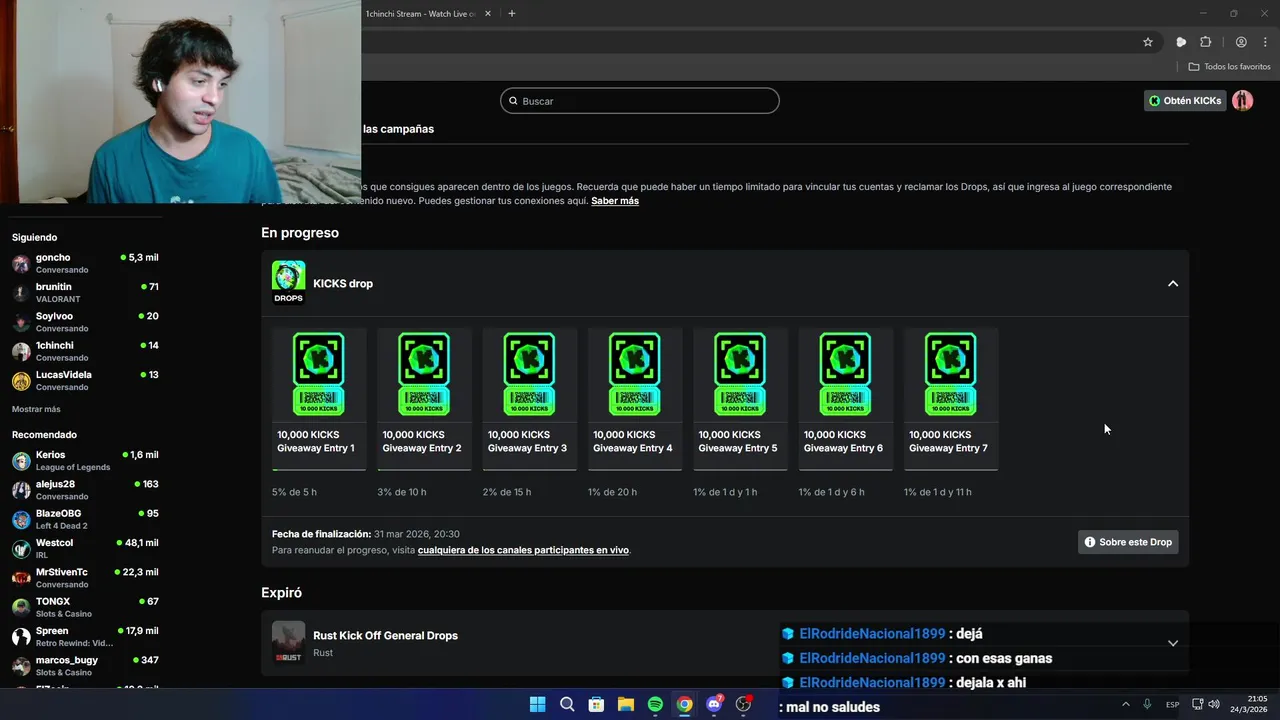Collapse the KICKS drop campaign section
Screen dimensions: 1280x720
click(1173, 284)
